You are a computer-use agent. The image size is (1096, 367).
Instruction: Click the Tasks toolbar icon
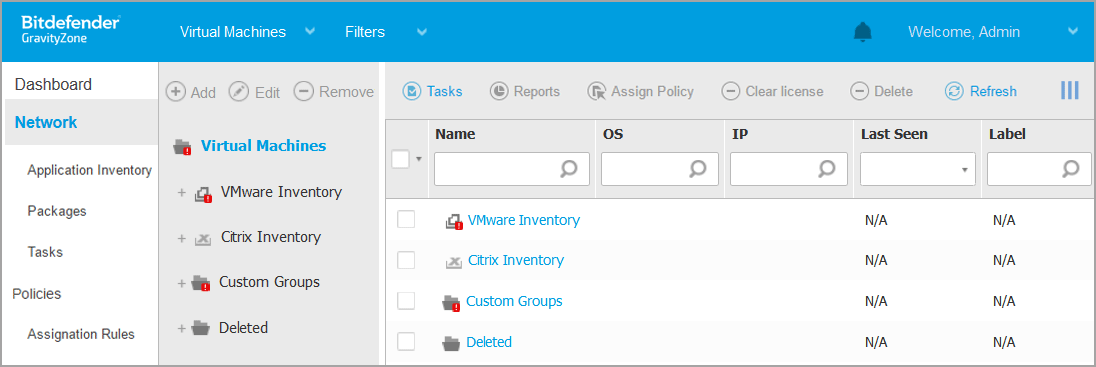click(412, 91)
